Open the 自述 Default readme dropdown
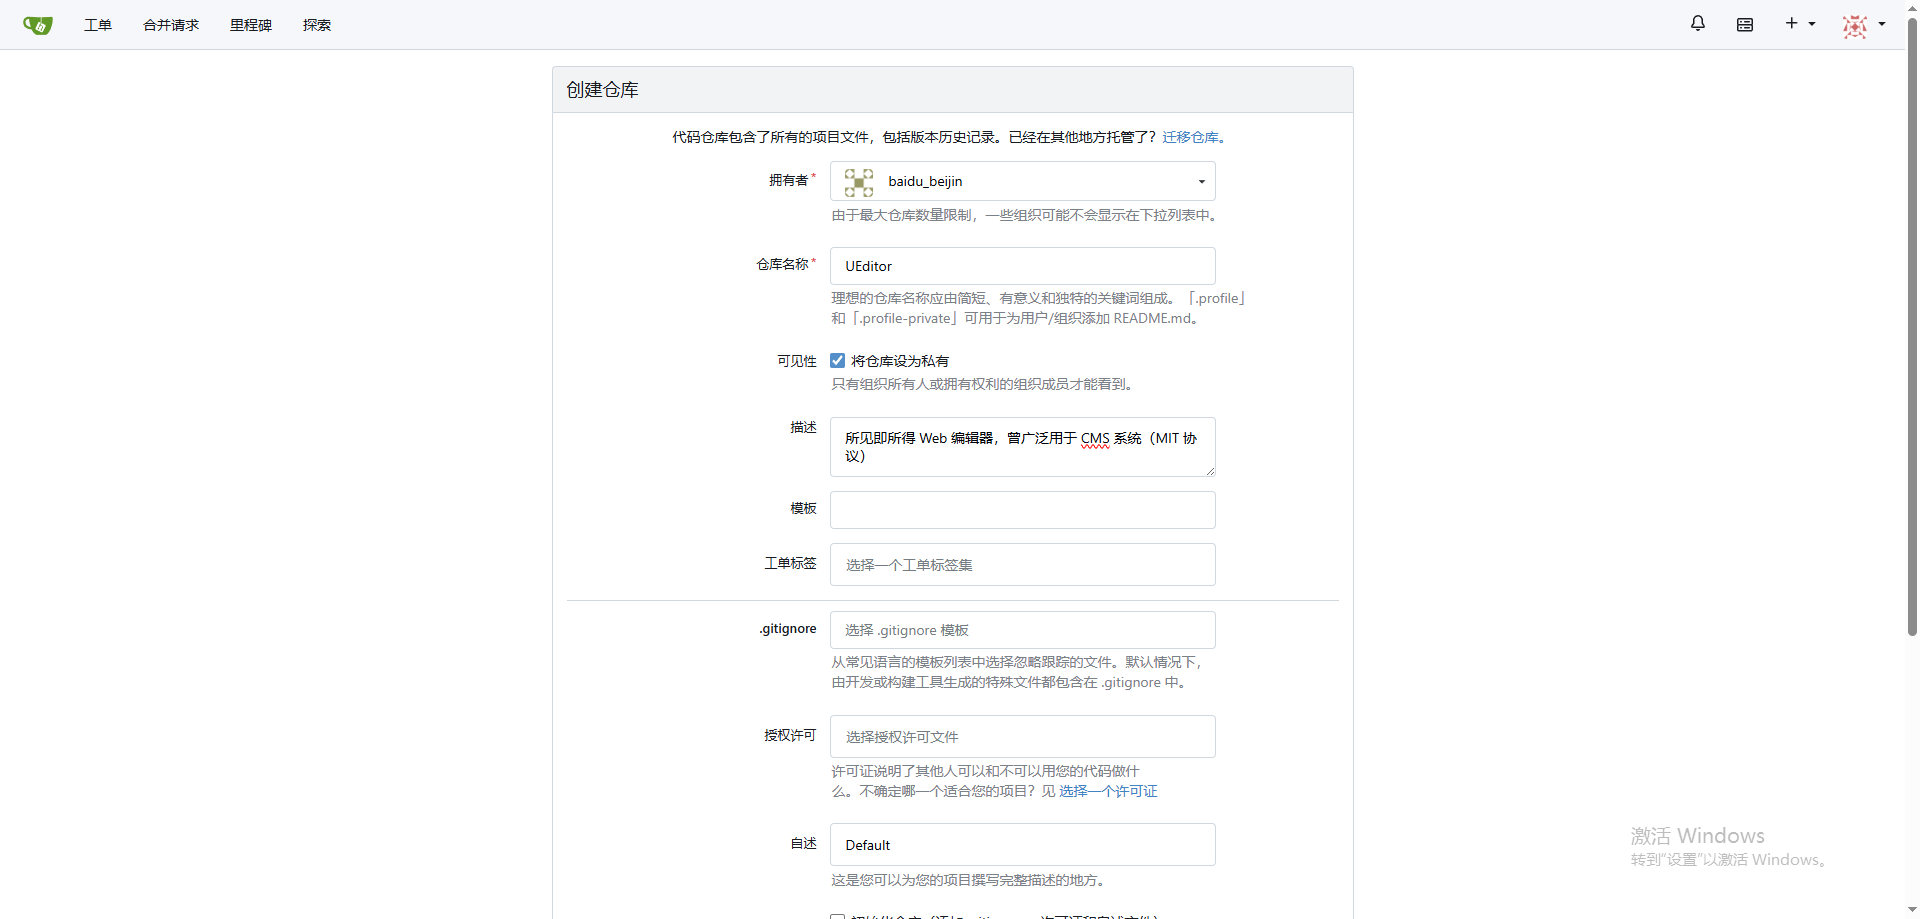Image resolution: width=1920 pixels, height=919 pixels. click(1022, 845)
